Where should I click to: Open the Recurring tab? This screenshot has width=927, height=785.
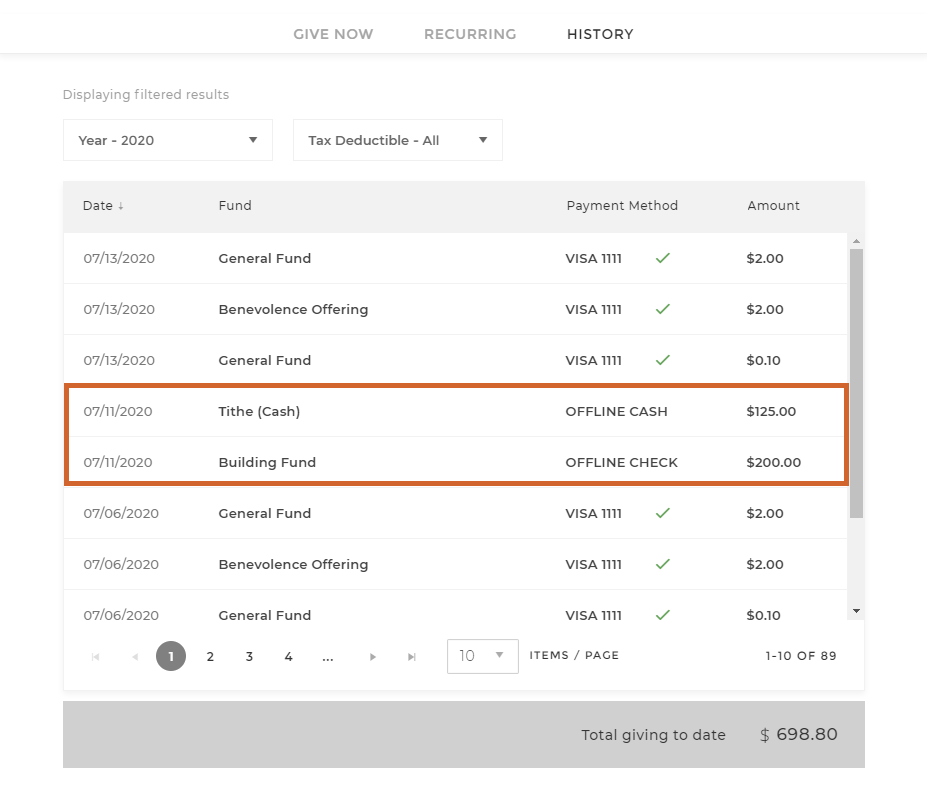[x=470, y=34]
